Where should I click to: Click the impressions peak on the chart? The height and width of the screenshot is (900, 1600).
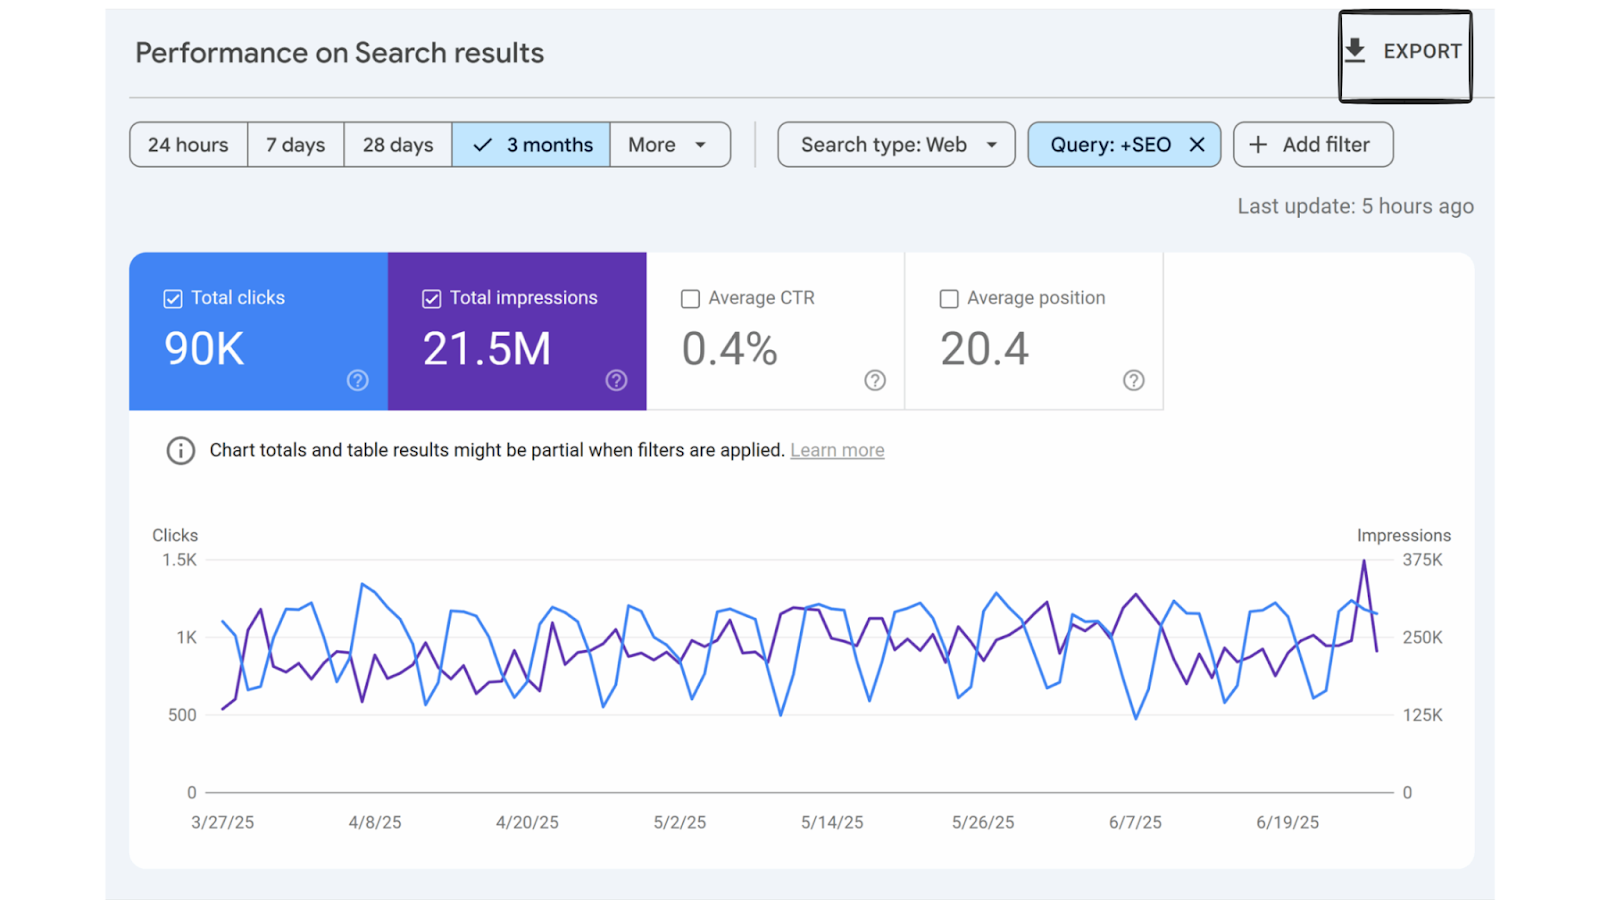pos(1363,562)
